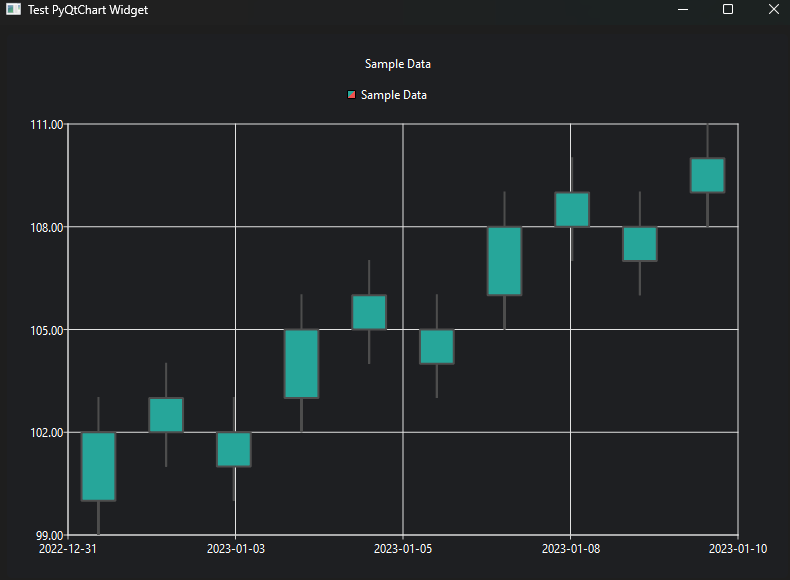Screen dimensions: 790x580
Task: Close the Test PyQtChart Widget window
Action: 772,9
